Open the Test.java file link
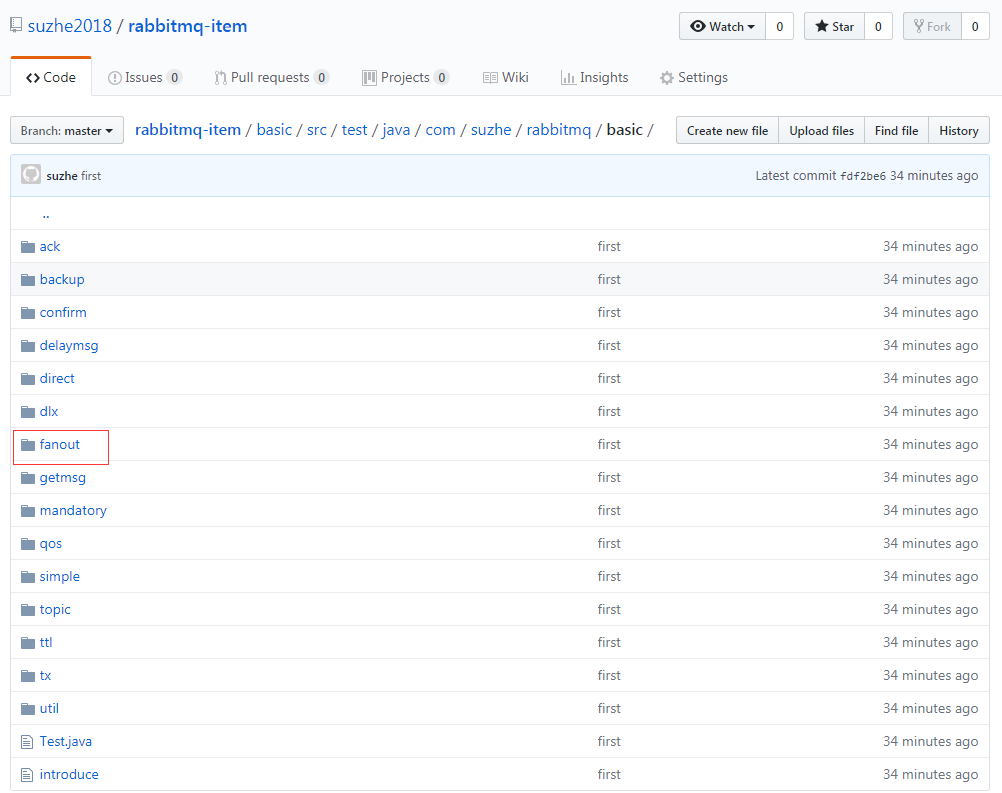Viewport: 1002px width, 793px height. pyautogui.click(x=66, y=742)
